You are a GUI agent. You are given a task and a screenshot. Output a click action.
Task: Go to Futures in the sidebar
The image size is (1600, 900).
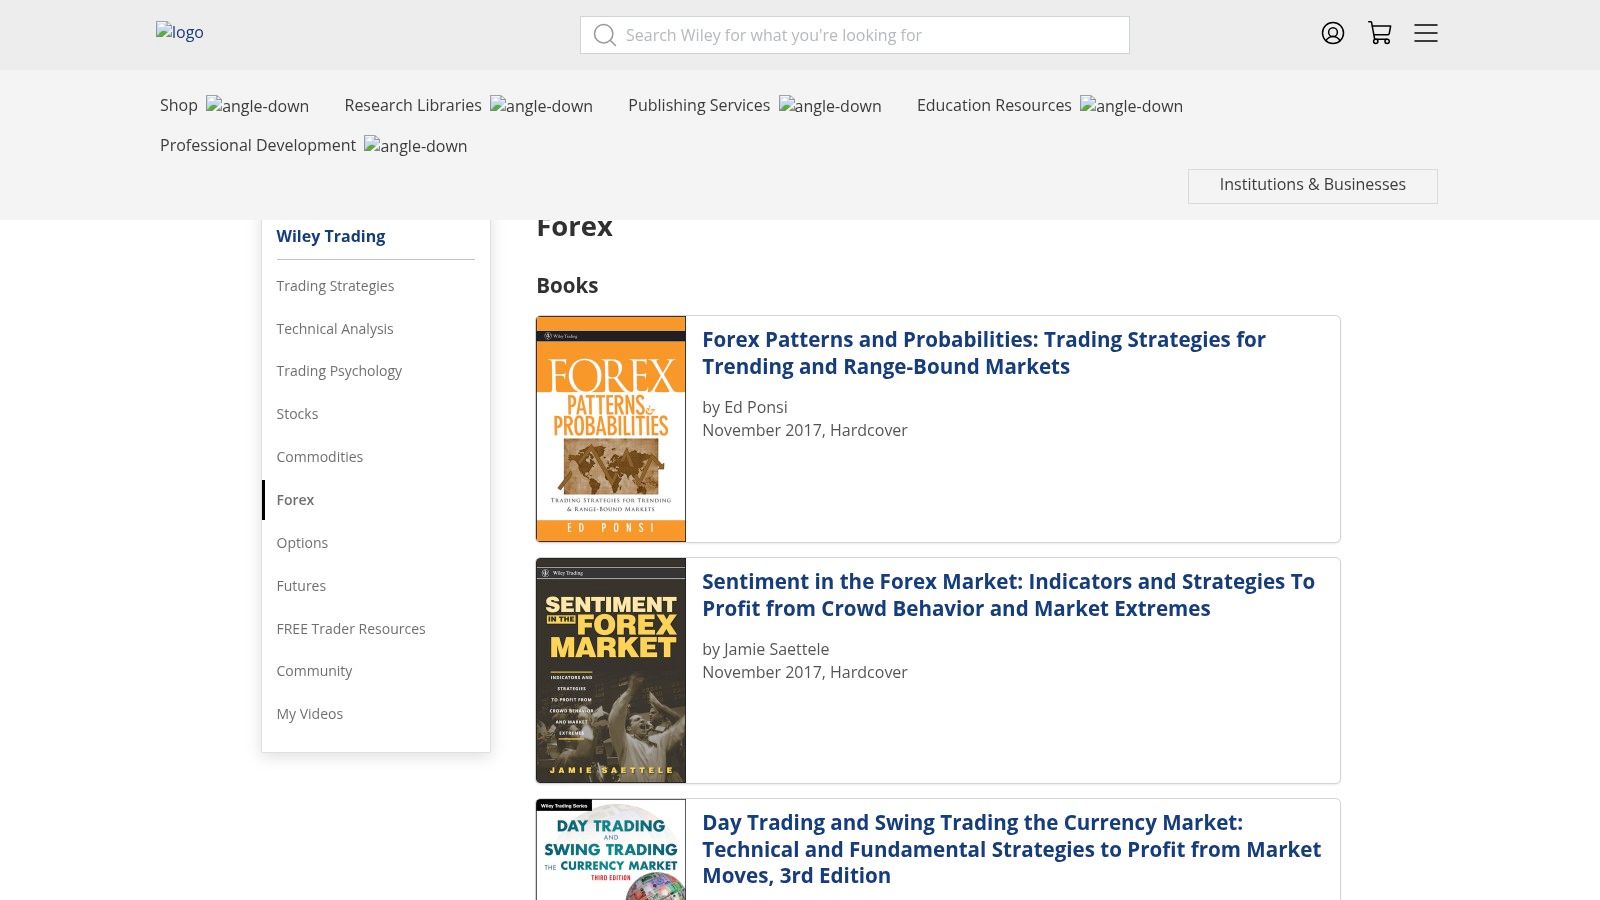[x=301, y=586]
